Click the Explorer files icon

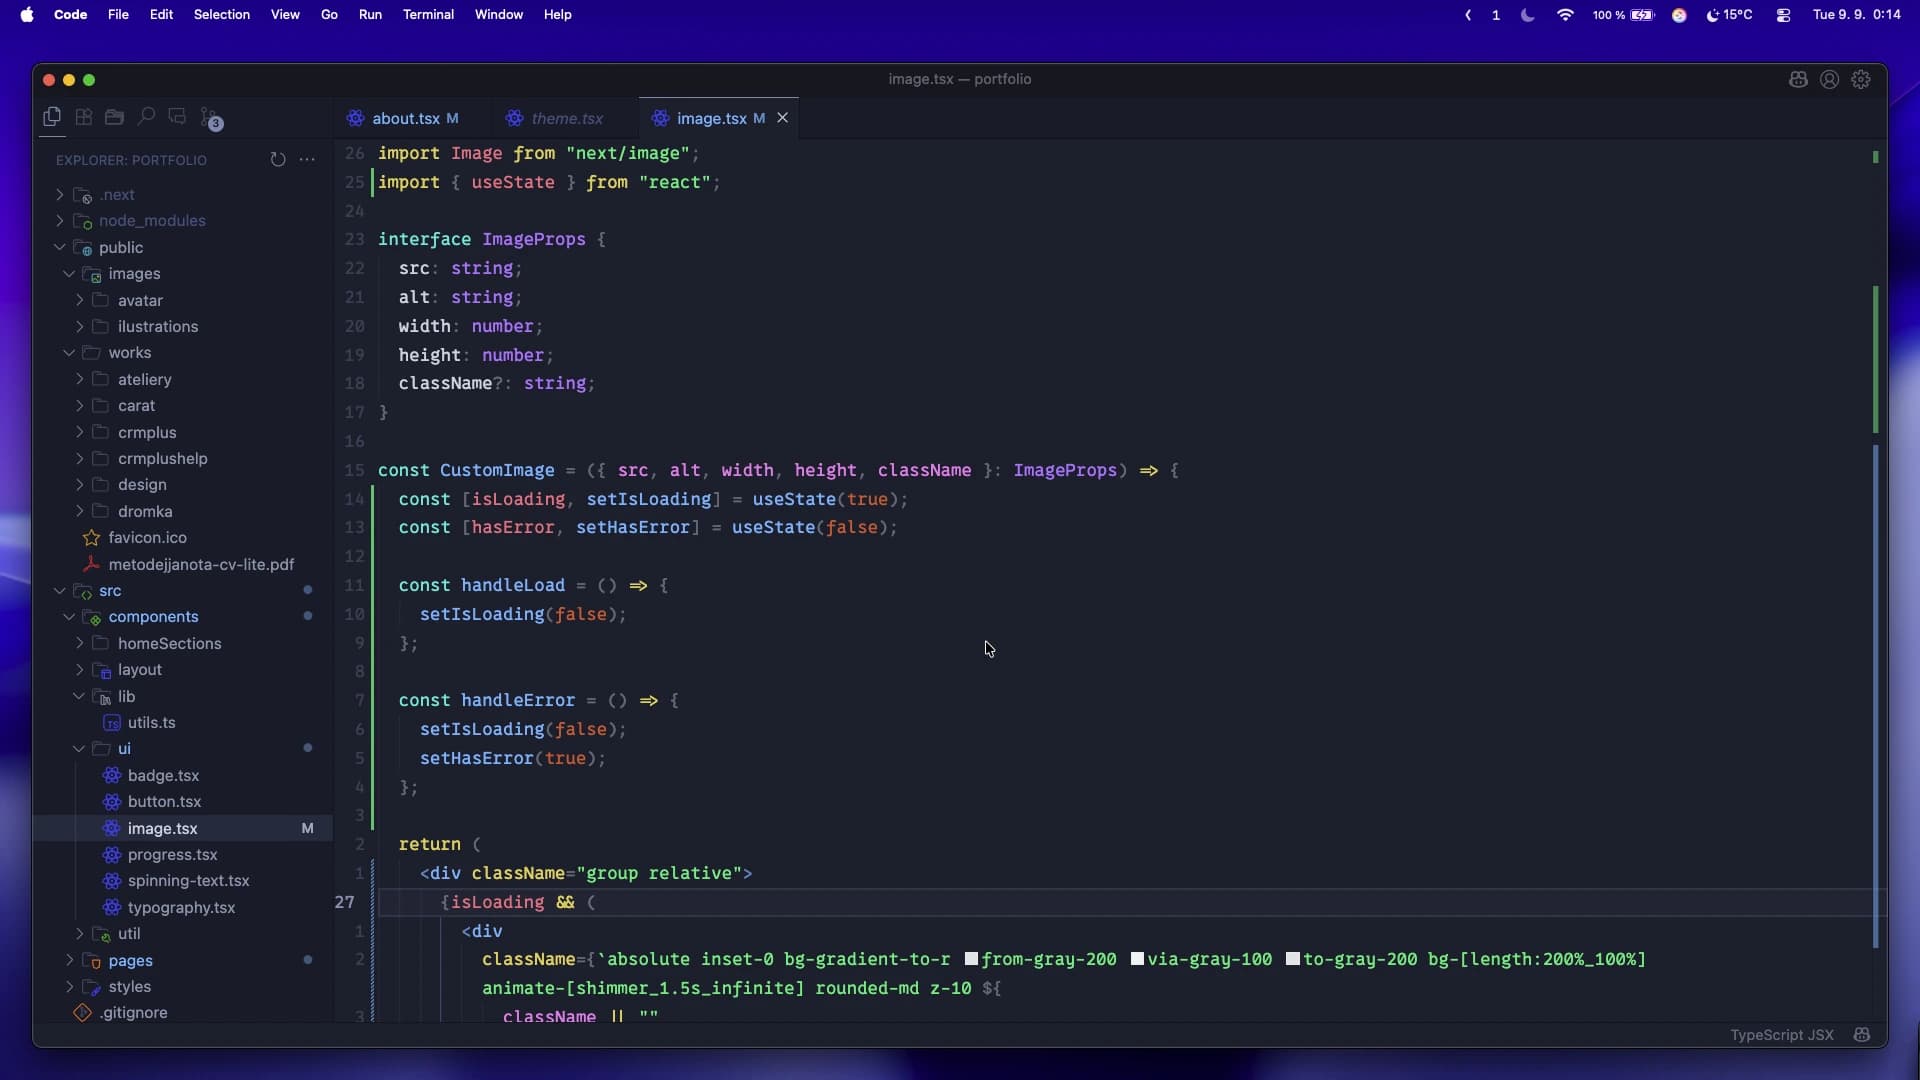(x=52, y=117)
